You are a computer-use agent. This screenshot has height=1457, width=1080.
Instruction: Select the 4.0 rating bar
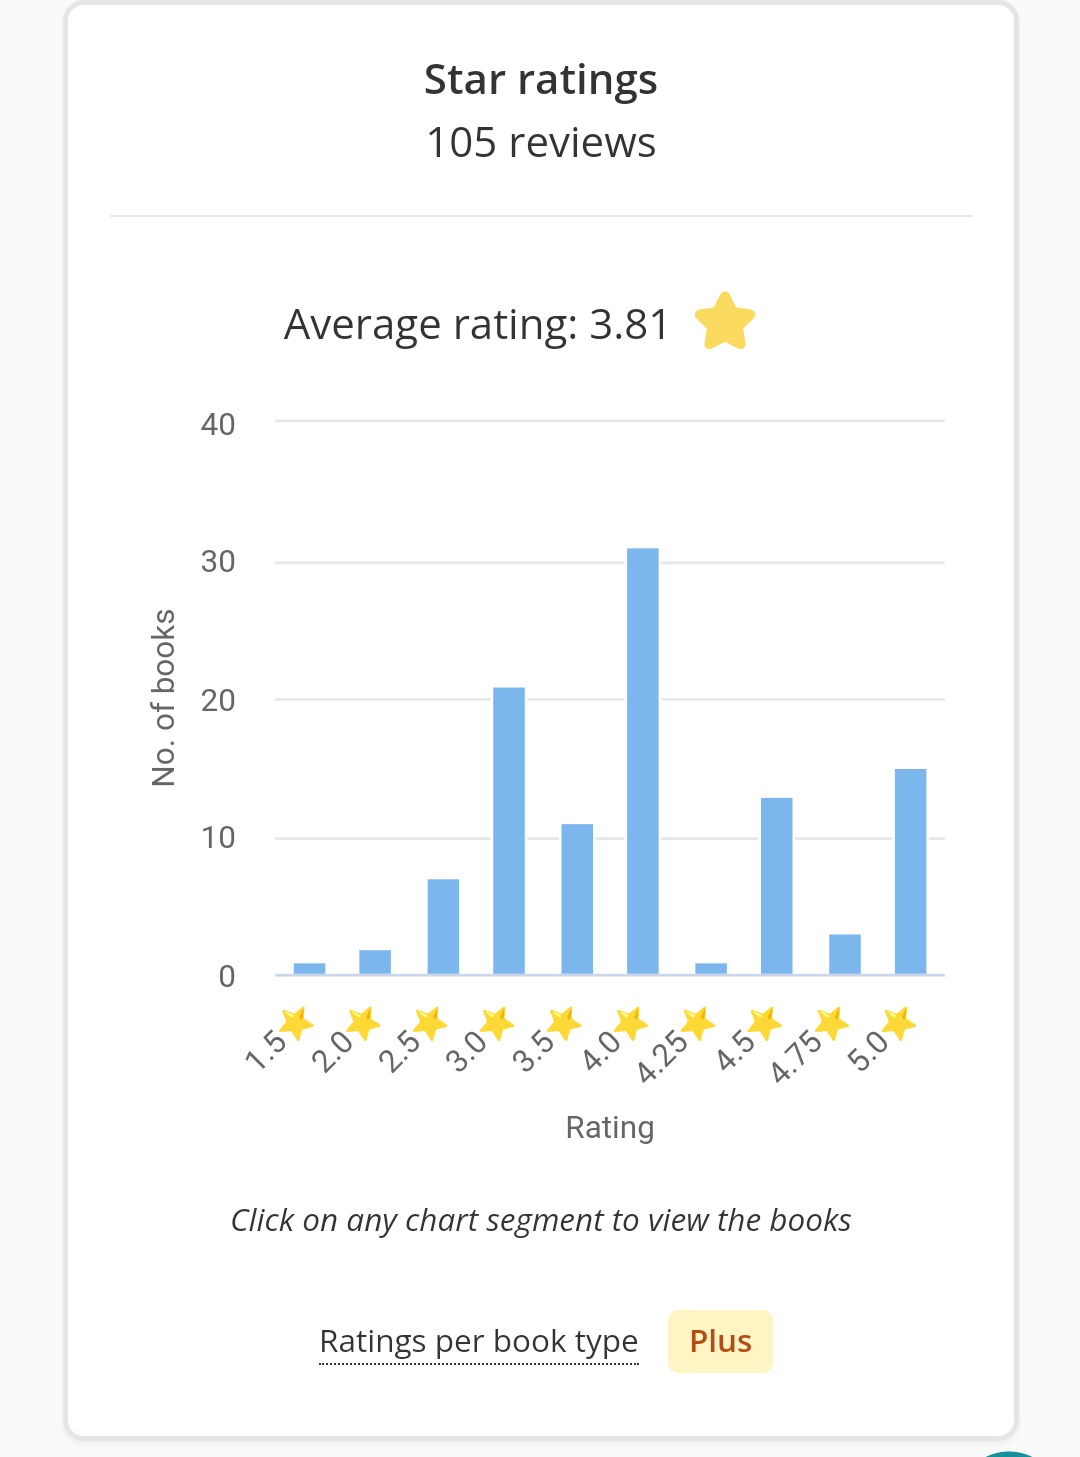click(643, 761)
